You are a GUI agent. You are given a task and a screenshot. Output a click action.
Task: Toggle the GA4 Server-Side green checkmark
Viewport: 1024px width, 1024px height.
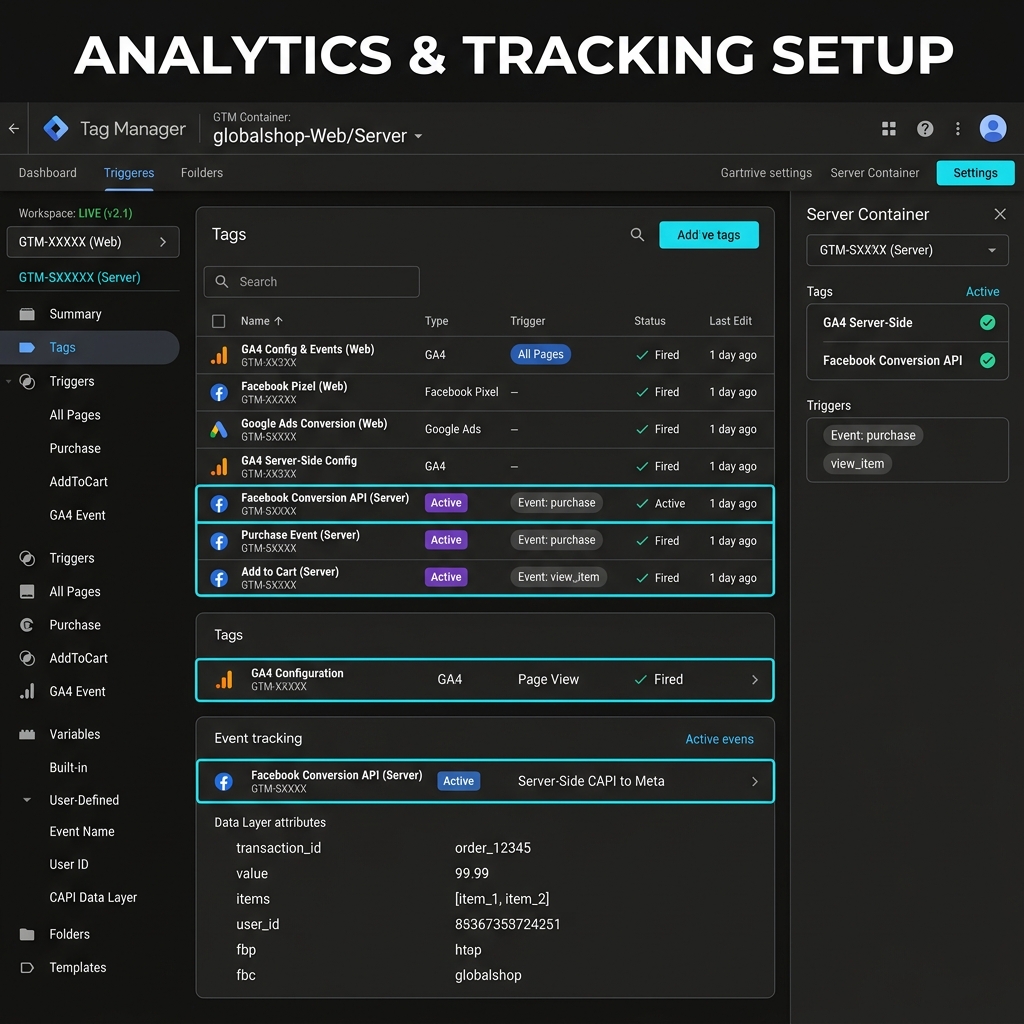click(987, 323)
